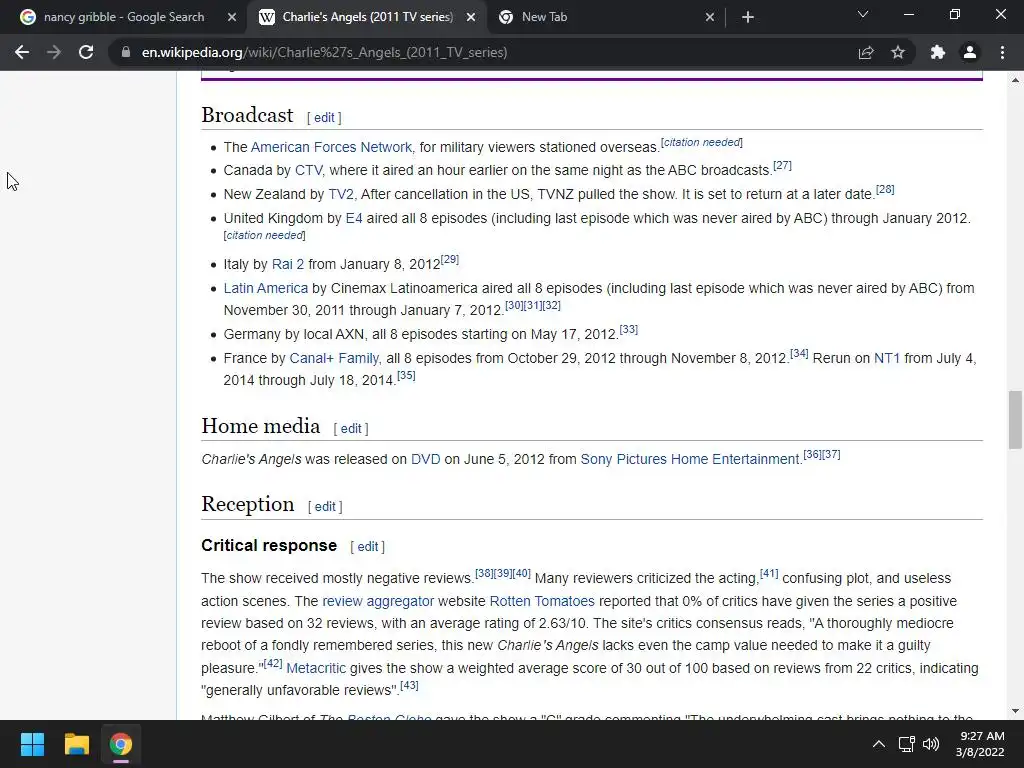The height and width of the screenshot is (768, 1024).
Task: Open the E4 link
Action: point(354,218)
